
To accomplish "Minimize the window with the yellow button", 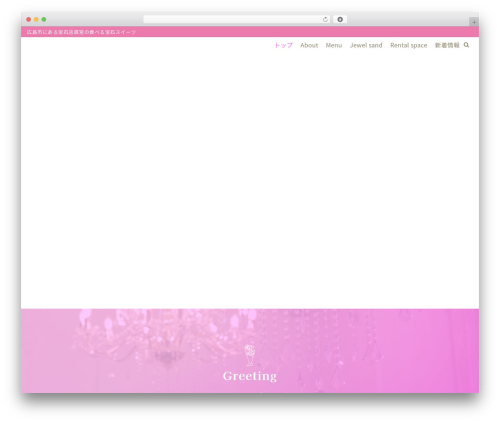I will [36, 20].
